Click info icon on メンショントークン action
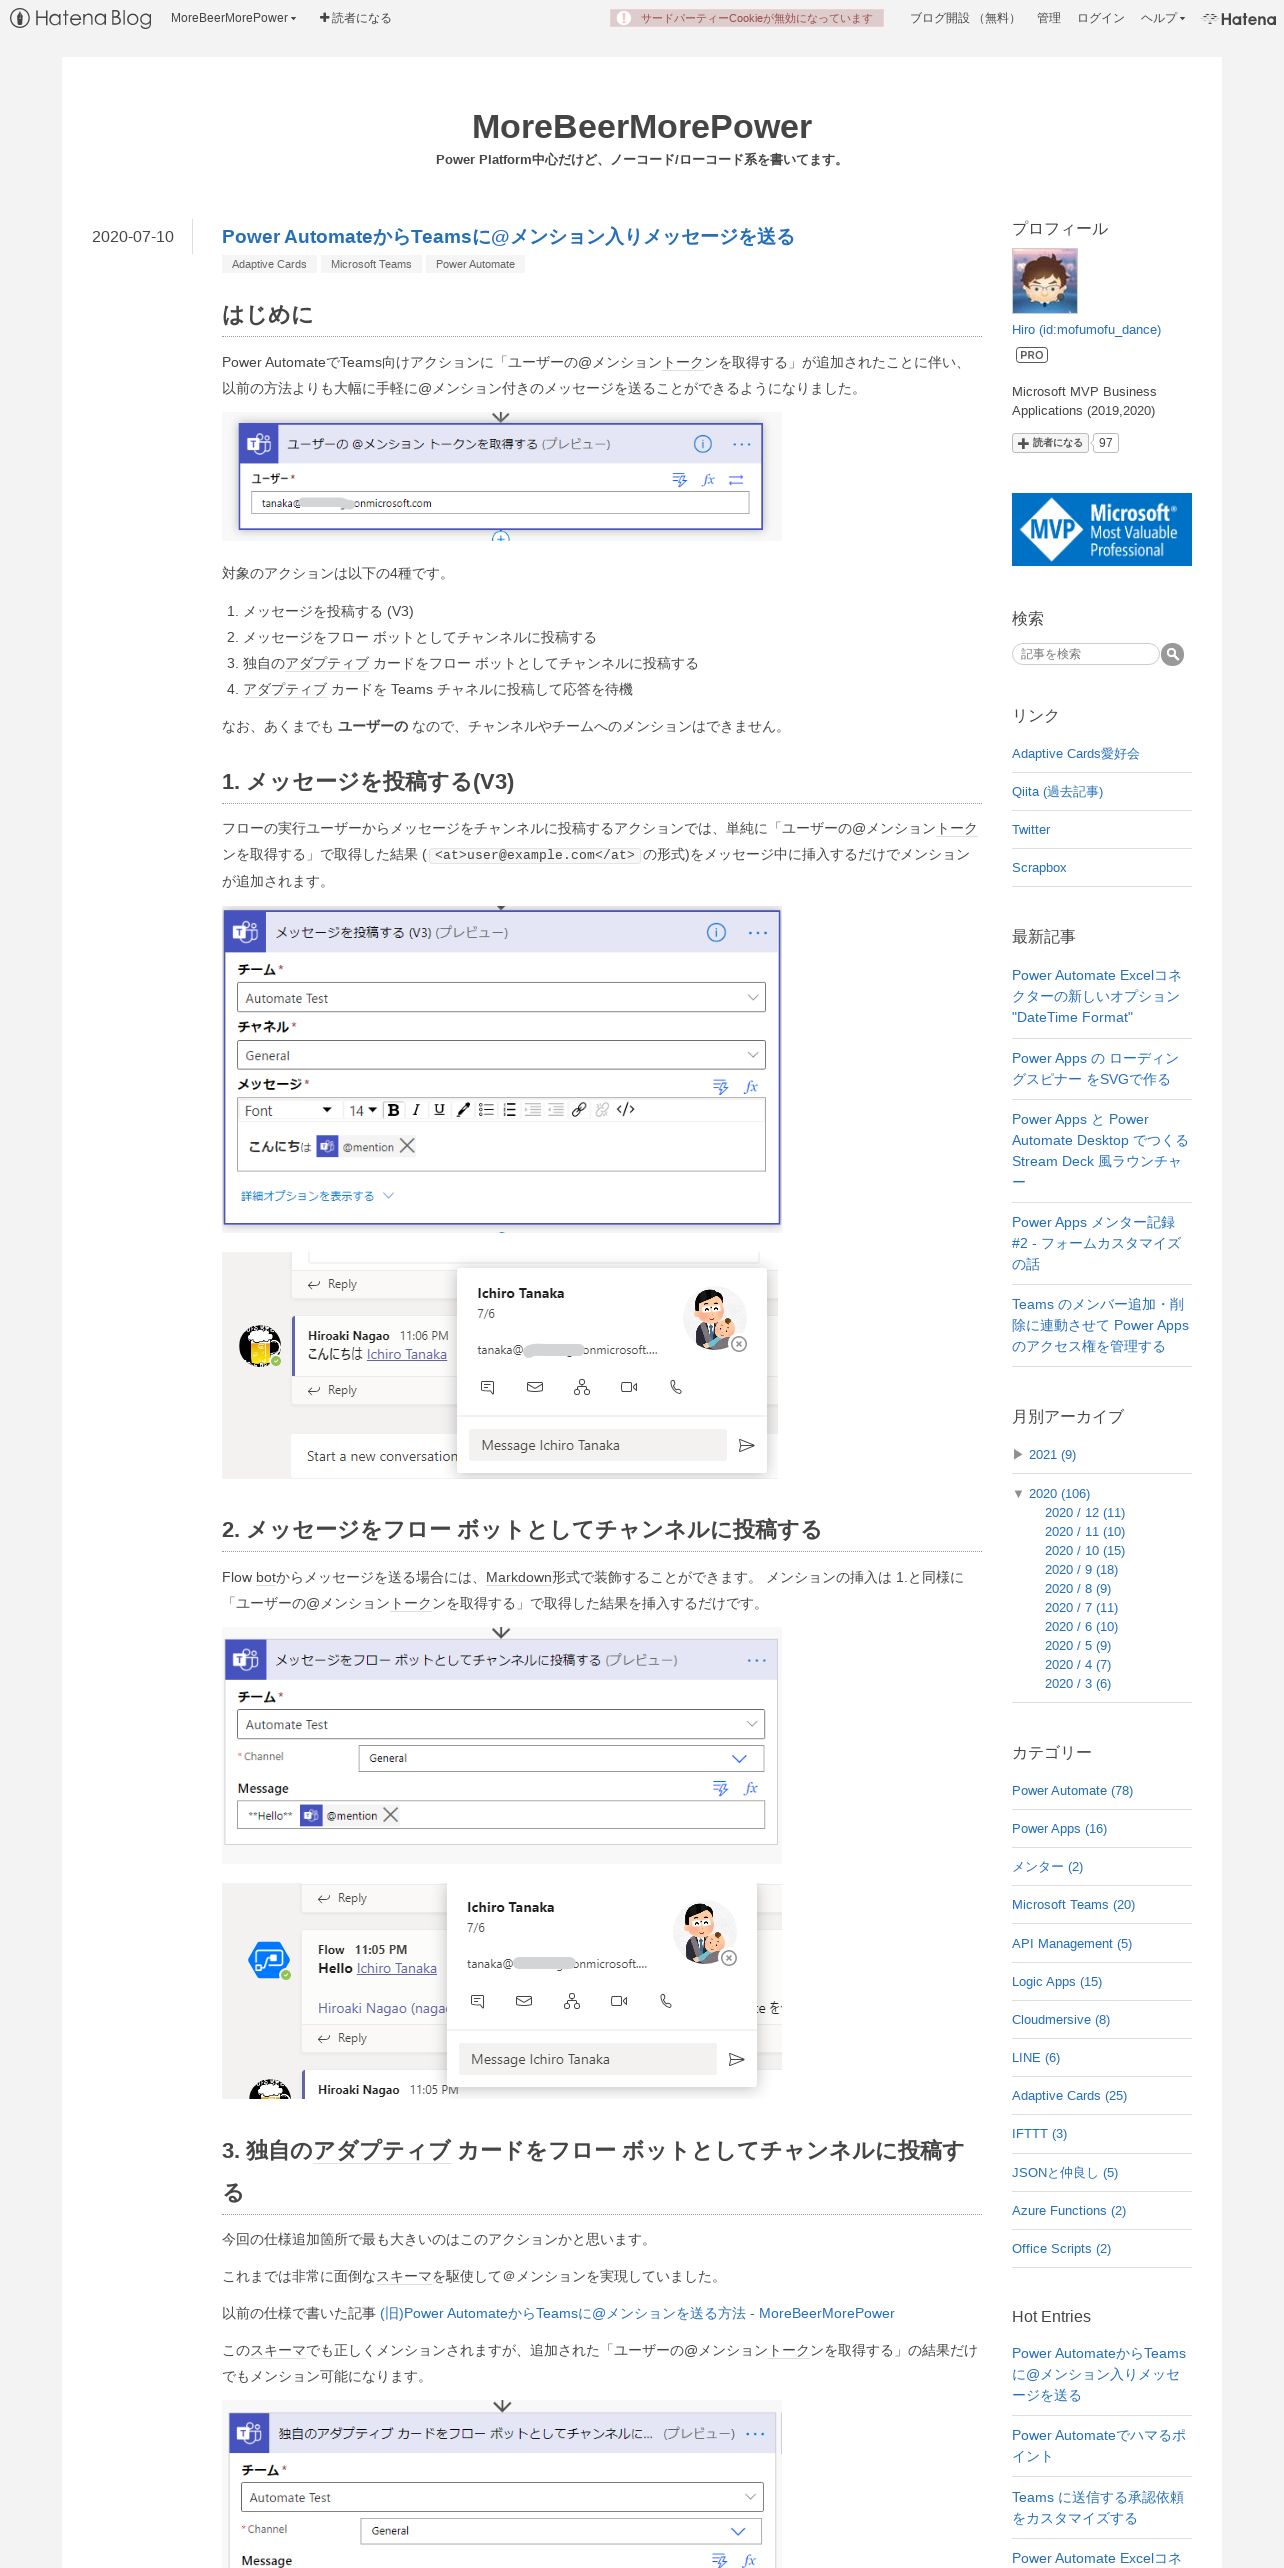 tap(703, 444)
